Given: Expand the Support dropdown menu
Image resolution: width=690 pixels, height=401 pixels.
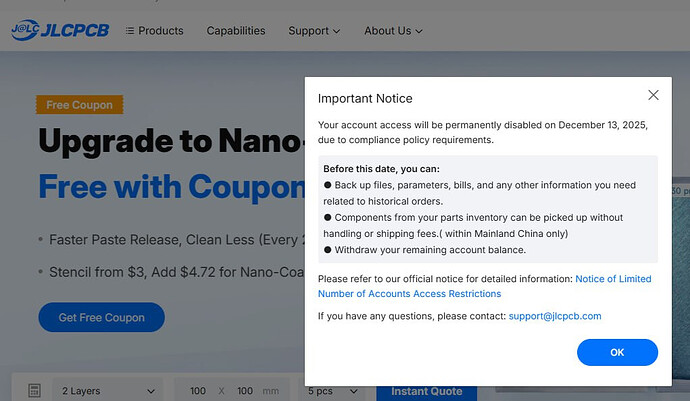Looking at the screenshot, I should click(314, 31).
